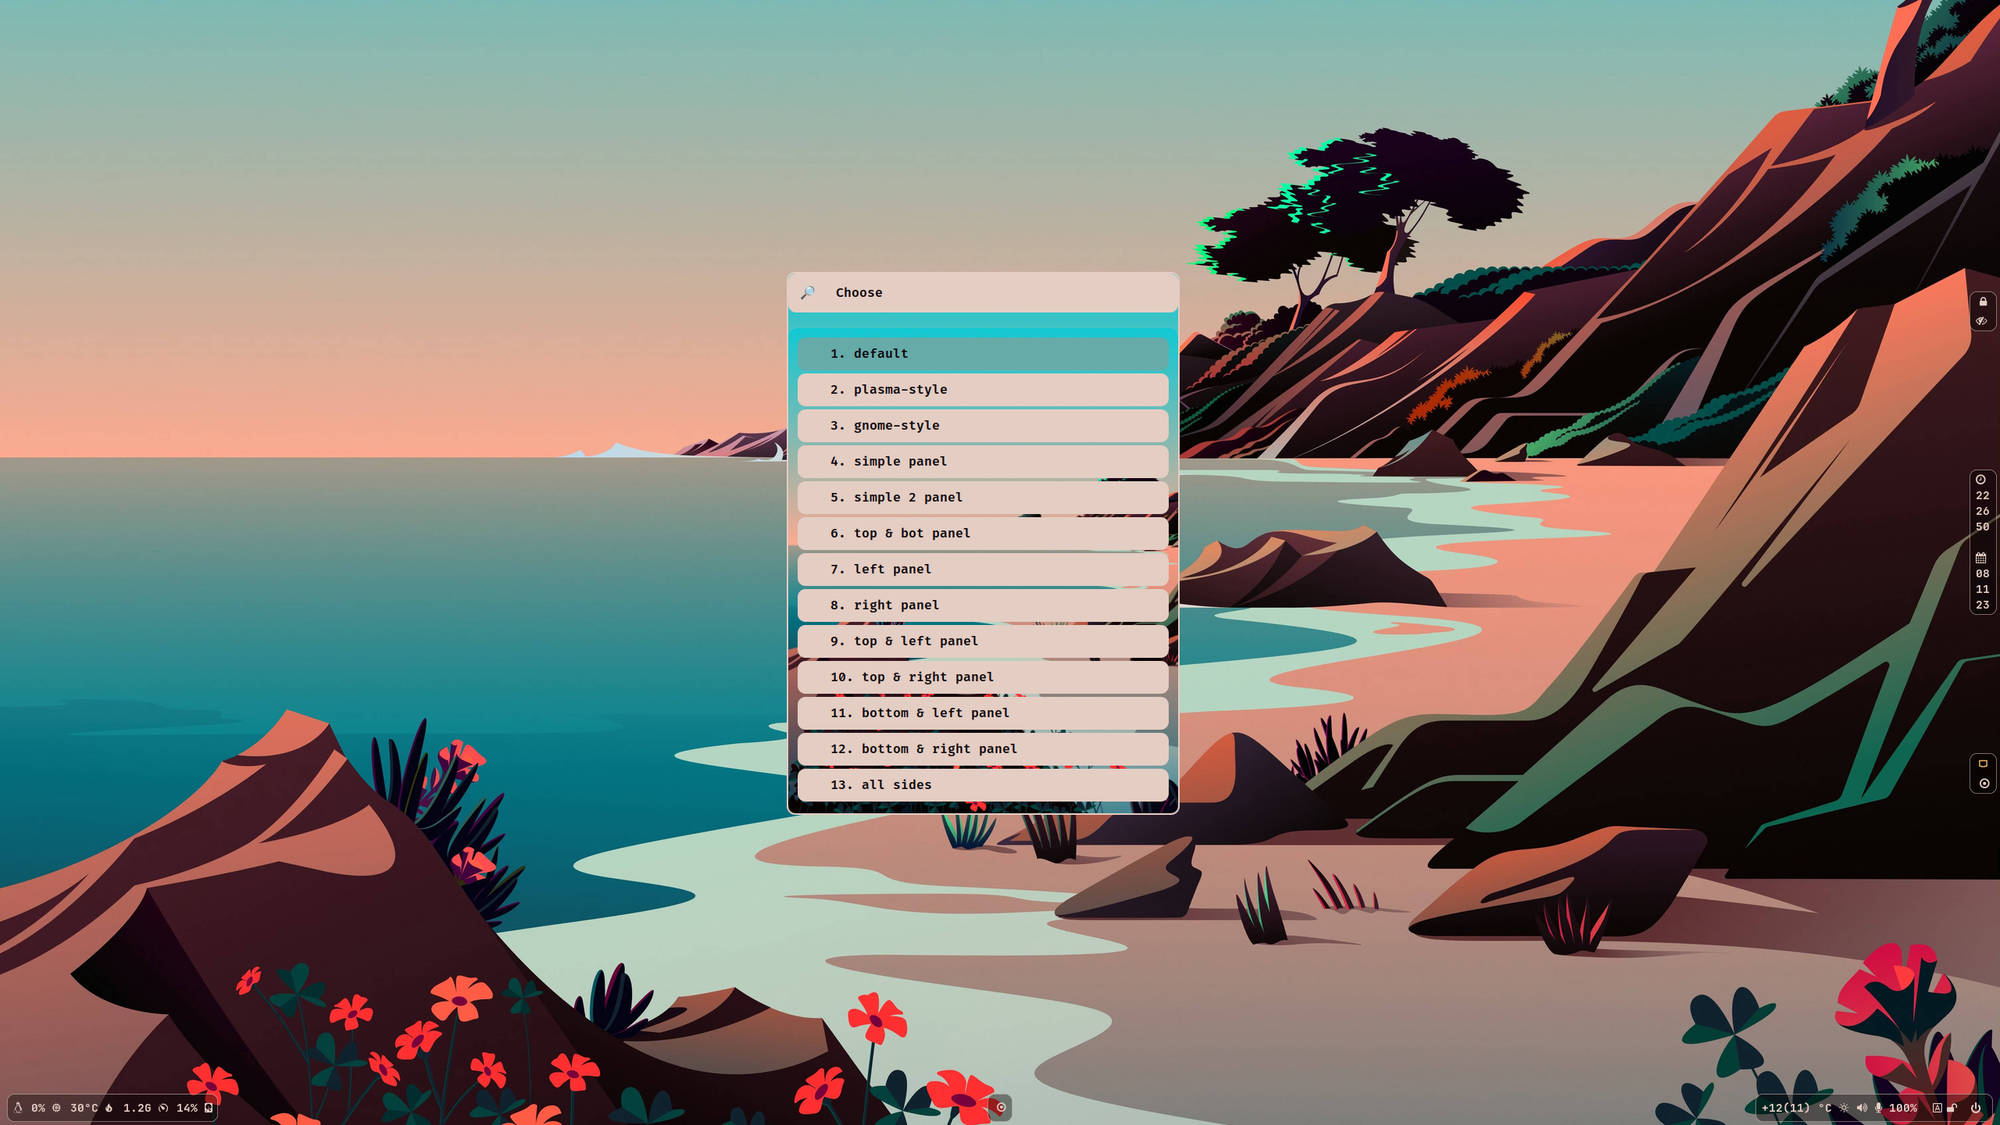Select "8. right panel" entry

click(x=982, y=606)
